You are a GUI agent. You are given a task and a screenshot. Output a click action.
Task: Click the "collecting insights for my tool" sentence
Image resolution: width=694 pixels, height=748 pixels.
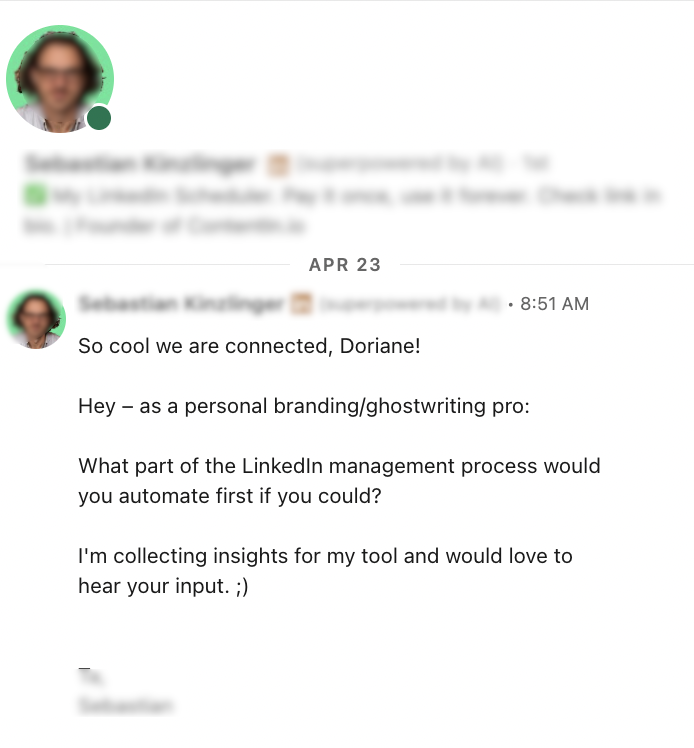pyautogui.click(x=325, y=556)
